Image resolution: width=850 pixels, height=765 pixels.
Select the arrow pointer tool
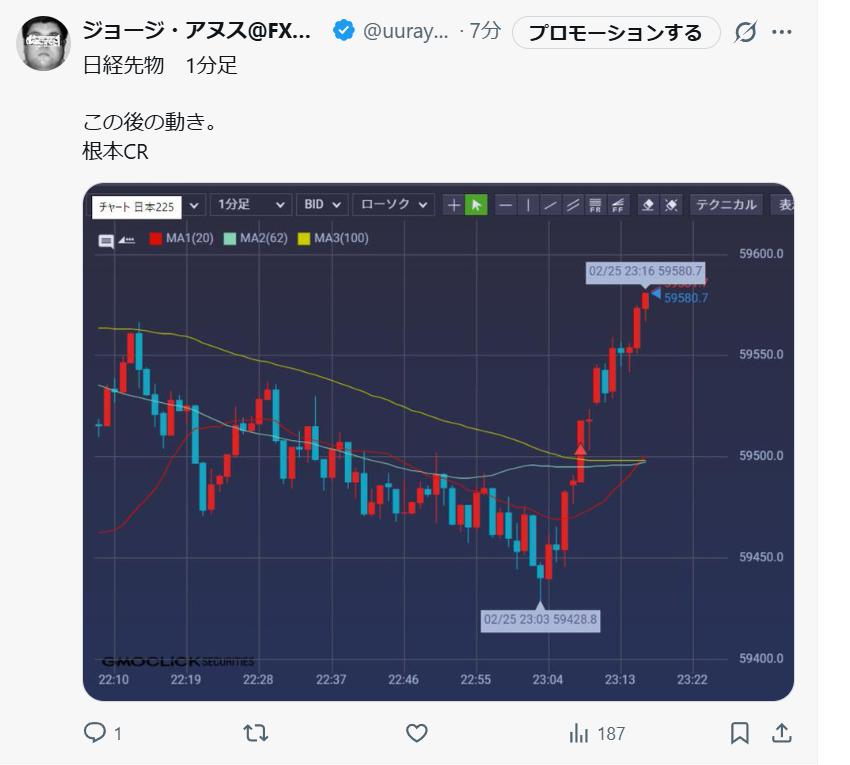tap(476, 205)
